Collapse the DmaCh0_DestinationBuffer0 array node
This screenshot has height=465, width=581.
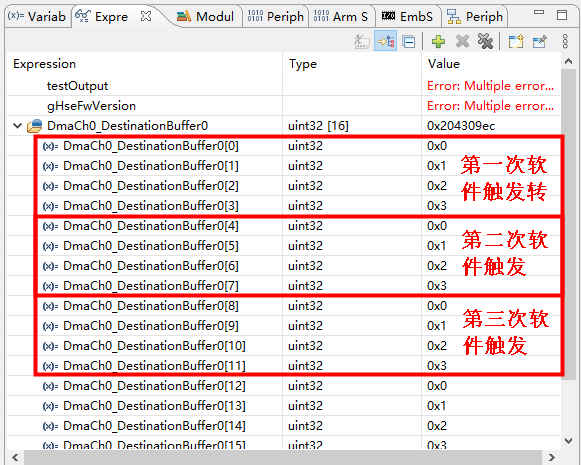tap(17, 126)
